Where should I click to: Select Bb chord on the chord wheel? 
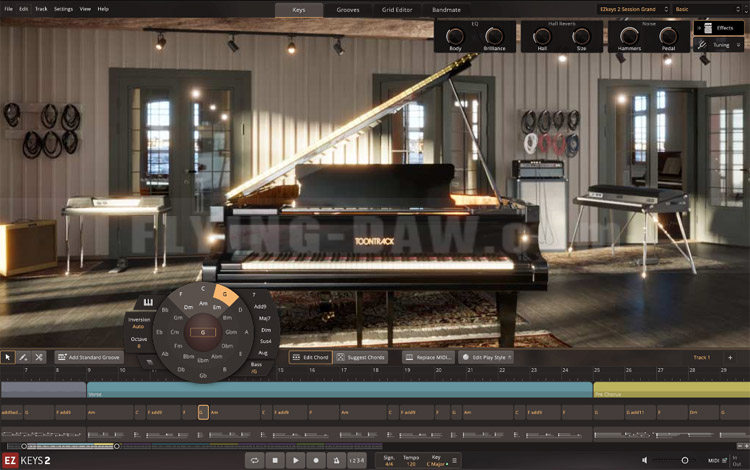coord(165,310)
